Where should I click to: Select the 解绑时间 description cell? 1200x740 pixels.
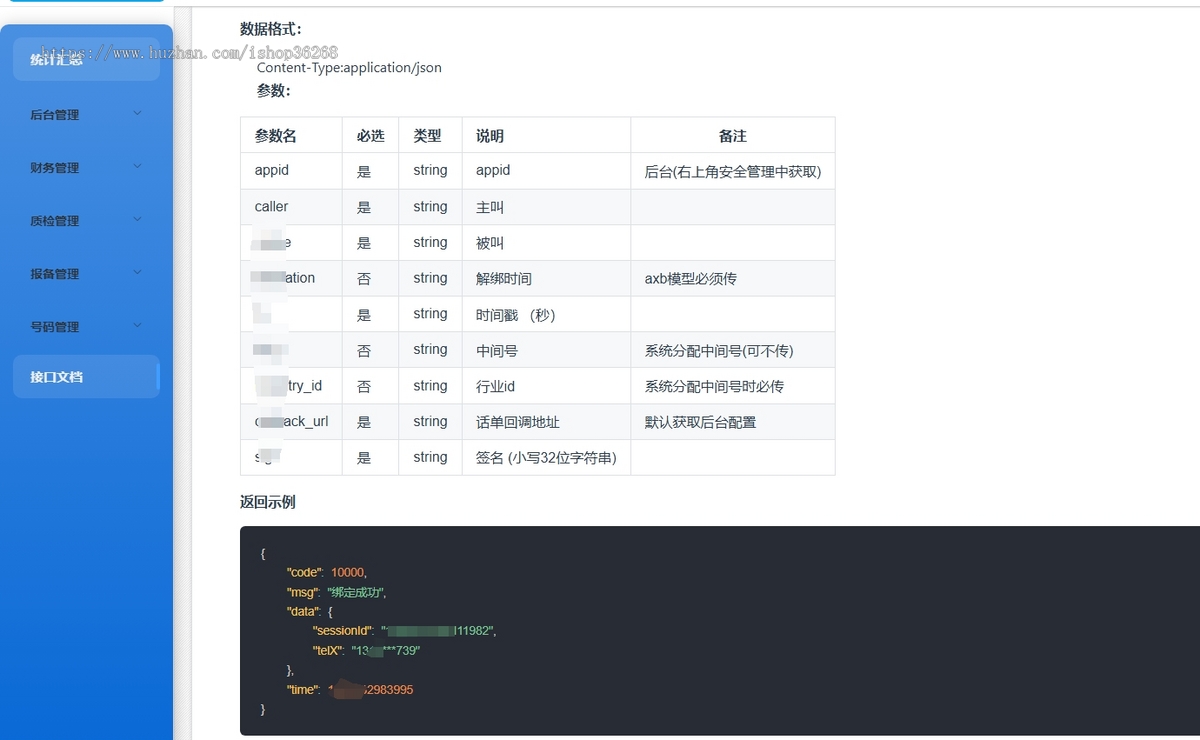click(x=546, y=279)
